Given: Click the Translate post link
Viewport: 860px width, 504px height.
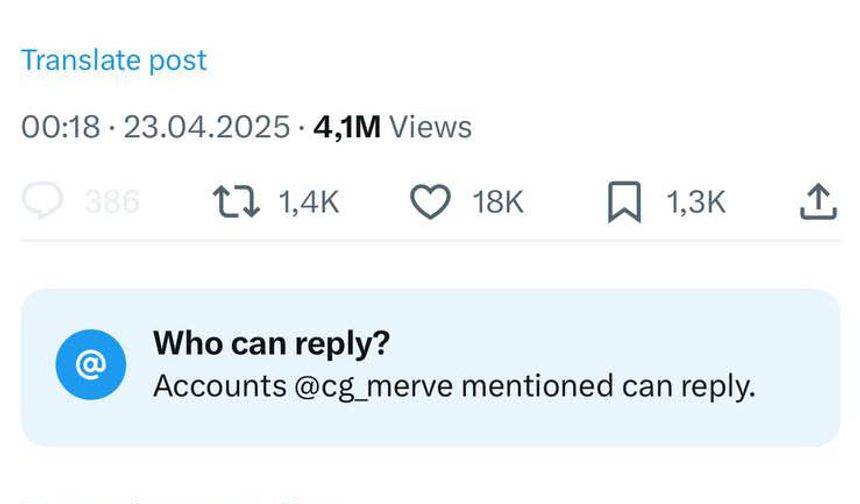Looking at the screenshot, I should click(x=114, y=60).
